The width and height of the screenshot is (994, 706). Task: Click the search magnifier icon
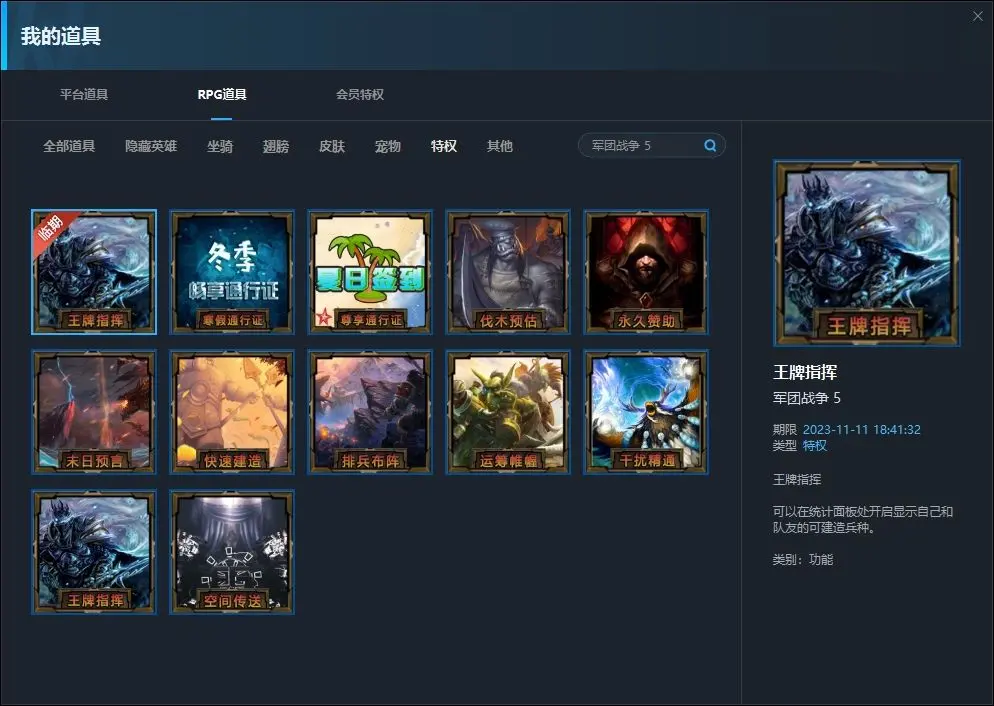[710, 146]
